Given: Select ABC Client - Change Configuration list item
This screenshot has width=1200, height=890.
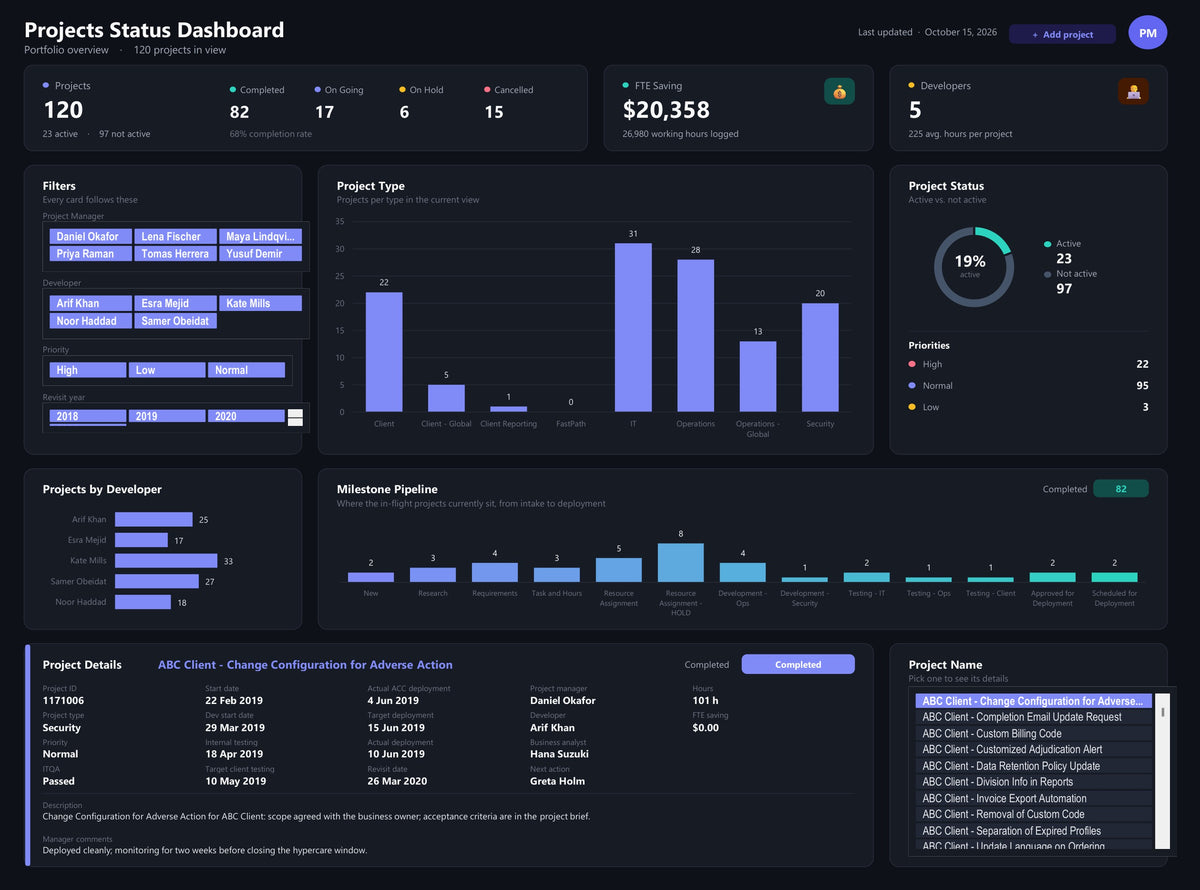Looking at the screenshot, I should 1034,701.
